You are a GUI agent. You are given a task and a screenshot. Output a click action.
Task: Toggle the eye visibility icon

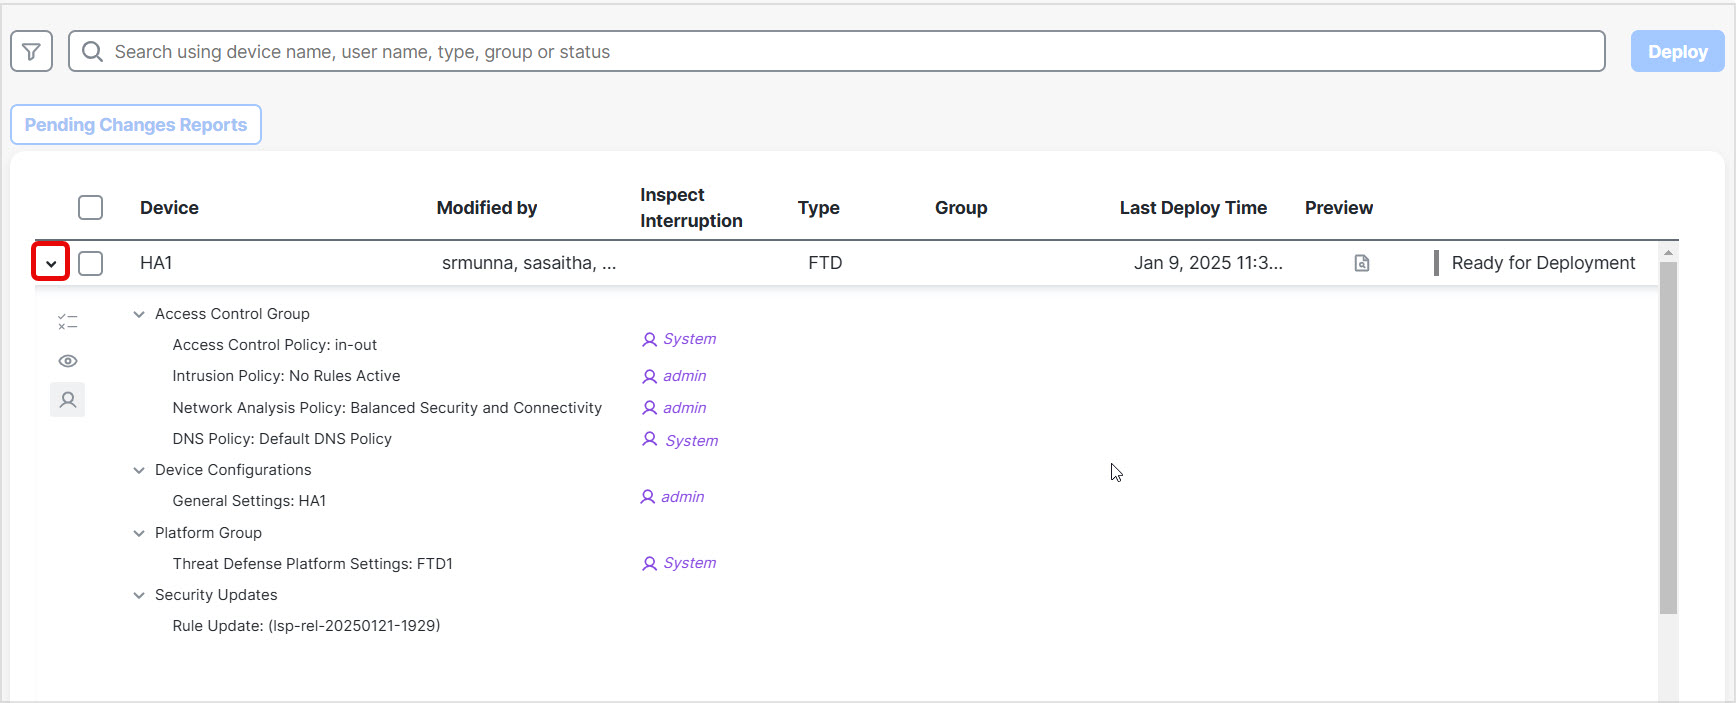(x=67, y=361)
